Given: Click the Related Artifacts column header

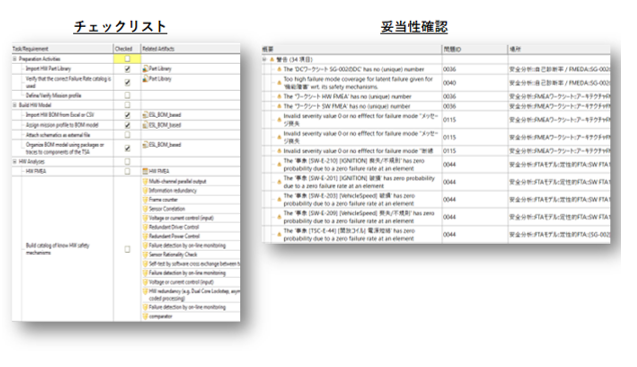Looking at the screenshot, I should (191, 49).
